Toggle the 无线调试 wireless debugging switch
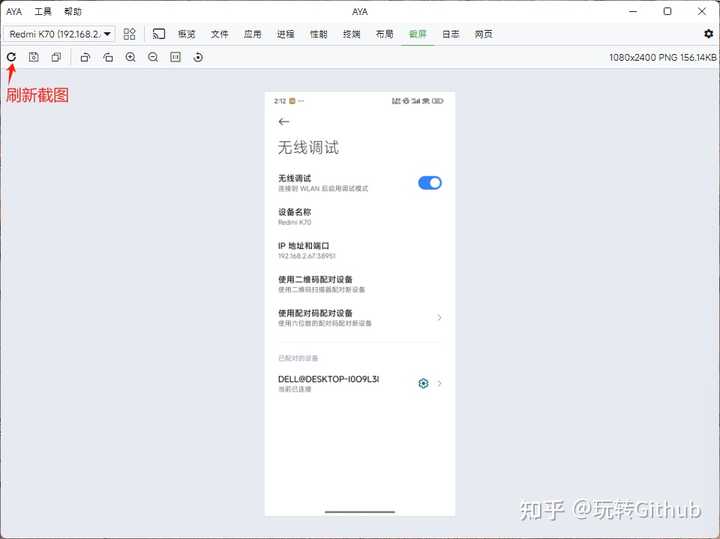Image resolution: width=720 pixels, height=539 pixels. (x=429, y=183)
